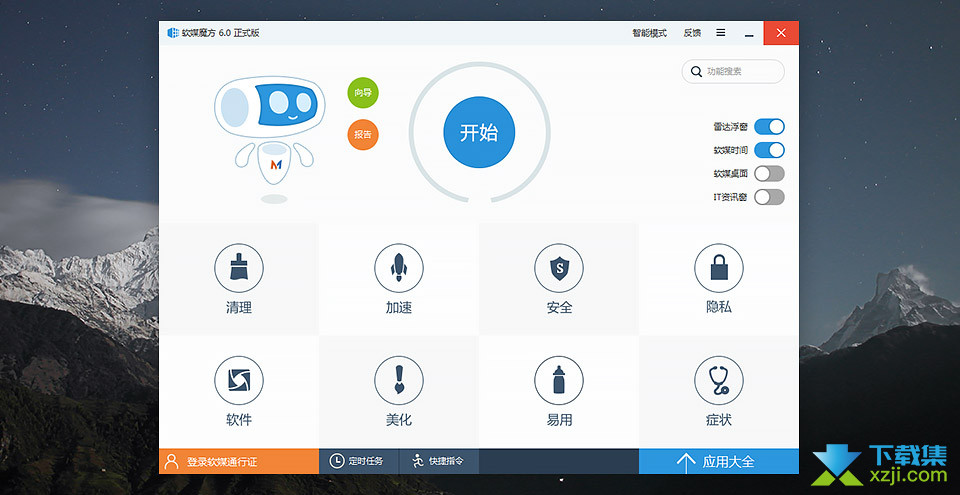Turn off the 软媒时间 switch
The image size is (960, 495).
769,150
